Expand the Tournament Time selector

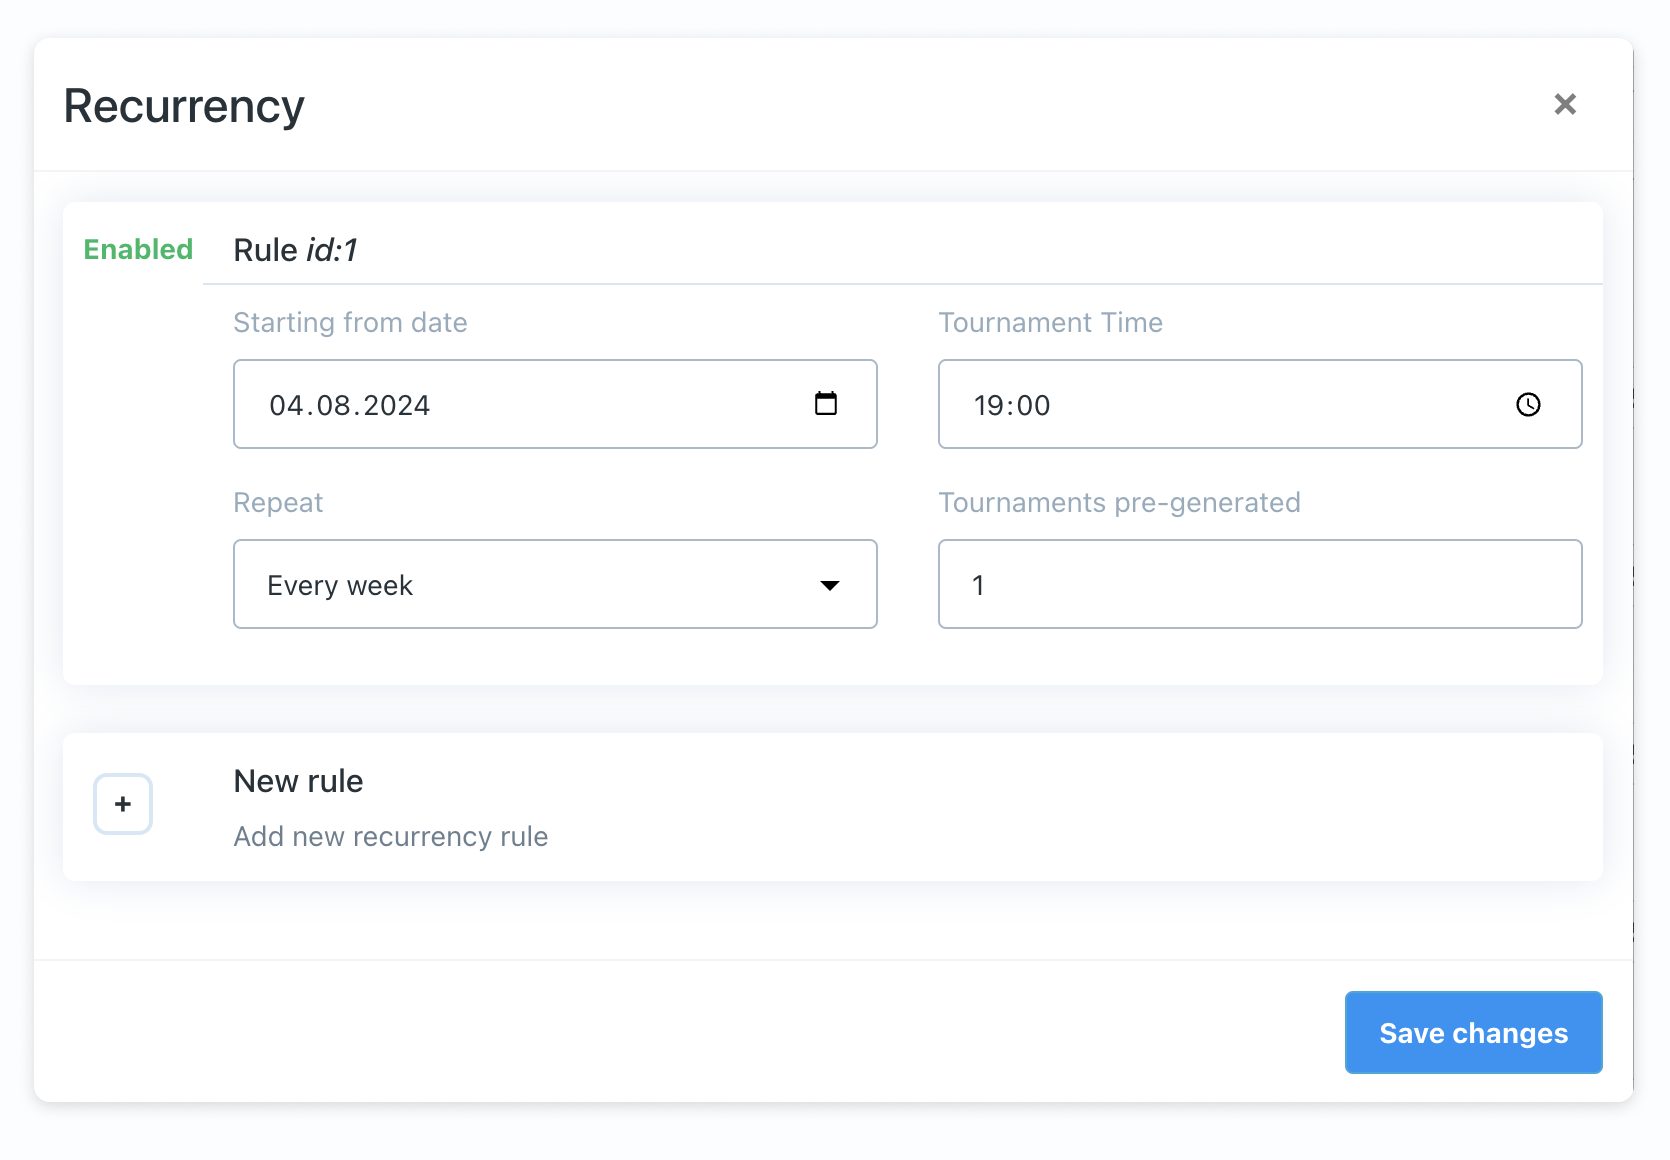tap(1259, 404)
